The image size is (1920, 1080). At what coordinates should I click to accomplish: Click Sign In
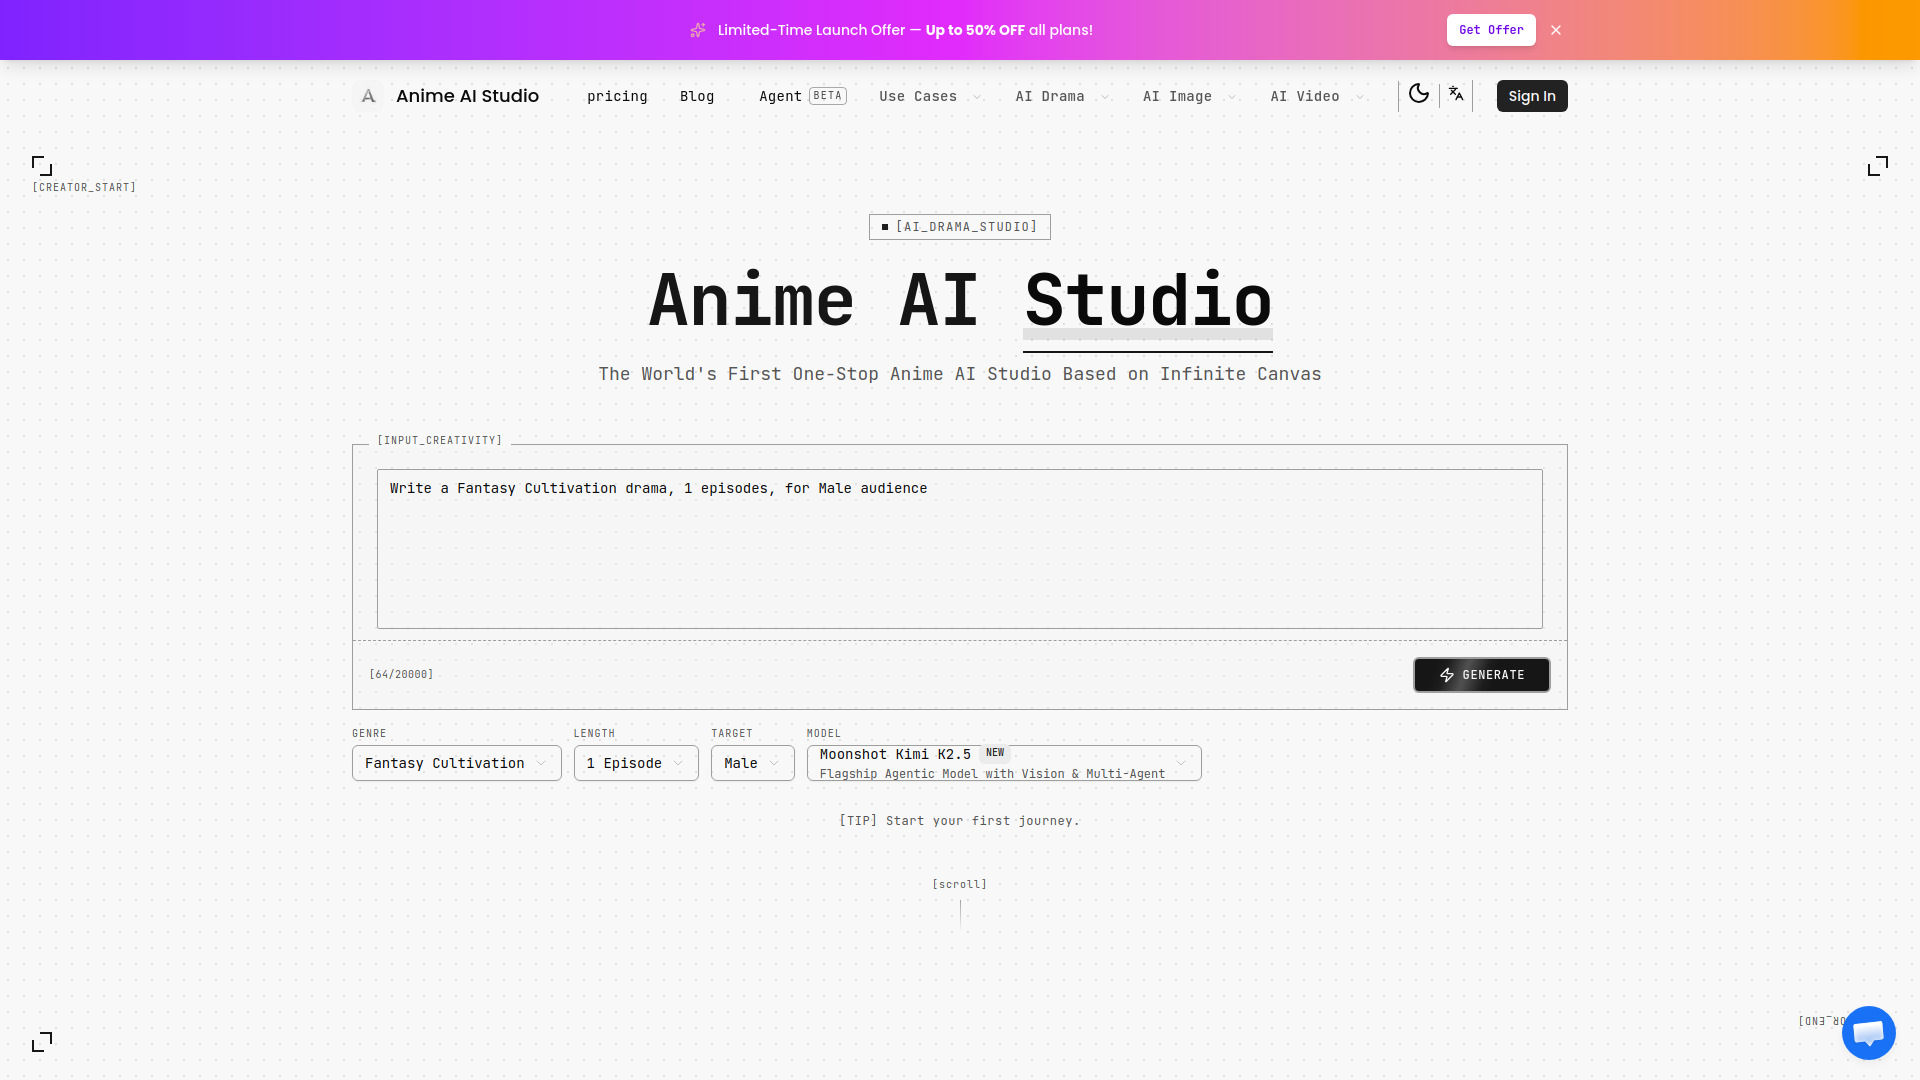pyautogui.click(x=1531, y=95)
